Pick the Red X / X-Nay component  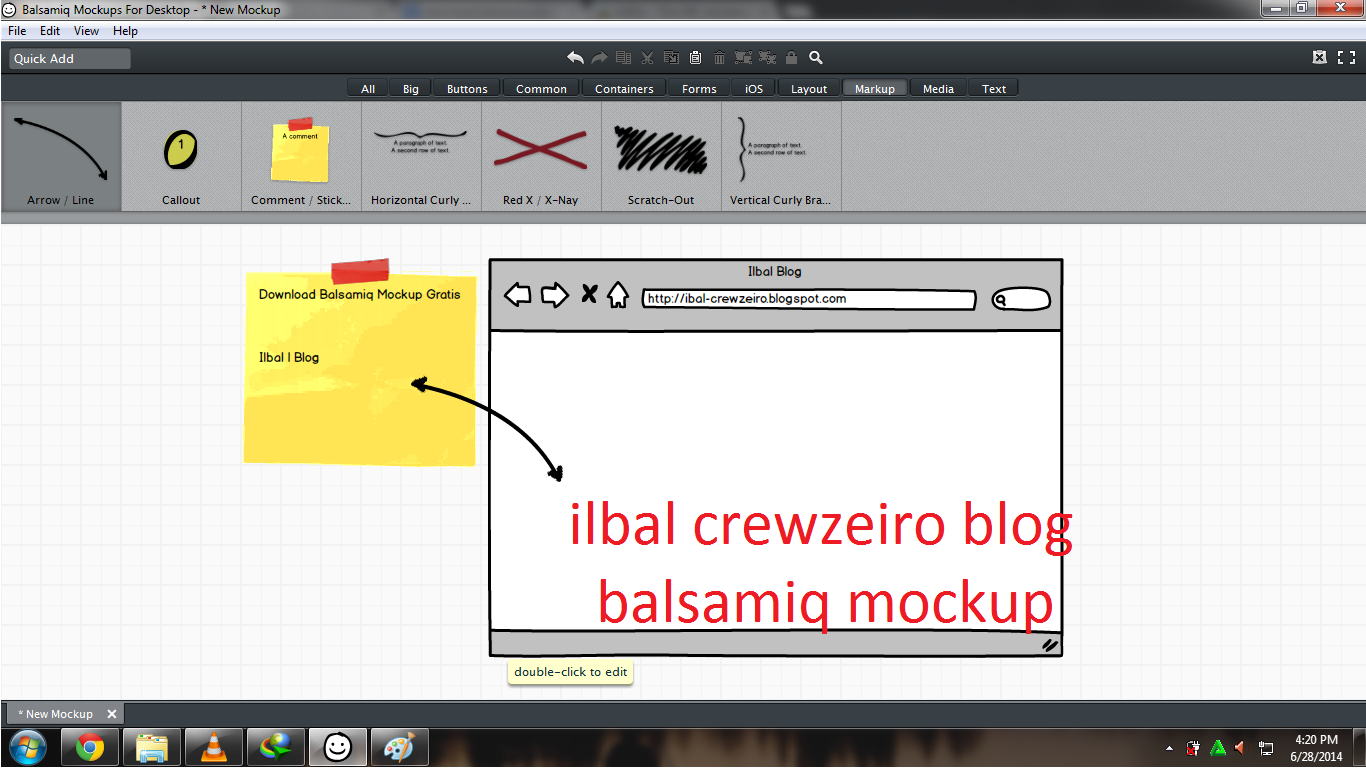pyautogui.click(x=541, y=156)
